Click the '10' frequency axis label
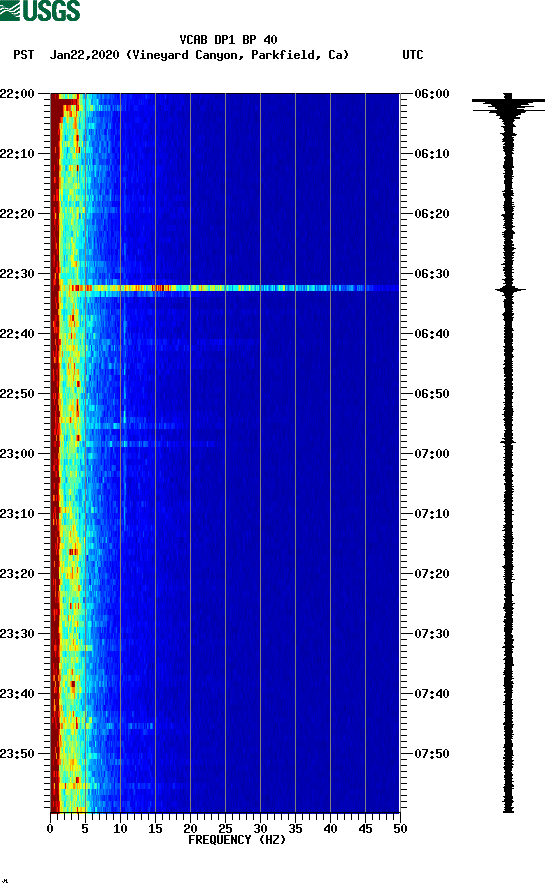 click(120, 828)
